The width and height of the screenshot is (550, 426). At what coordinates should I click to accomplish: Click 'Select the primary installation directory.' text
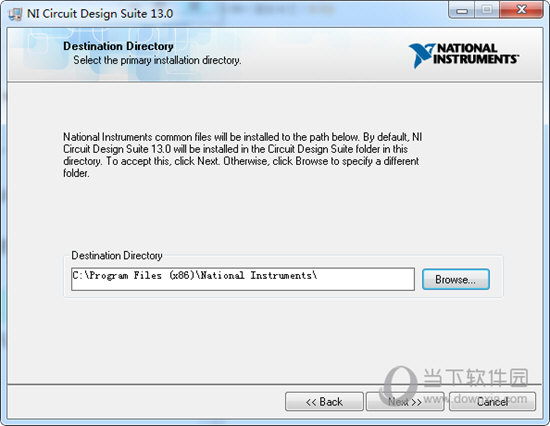click(x=157, y=60)
